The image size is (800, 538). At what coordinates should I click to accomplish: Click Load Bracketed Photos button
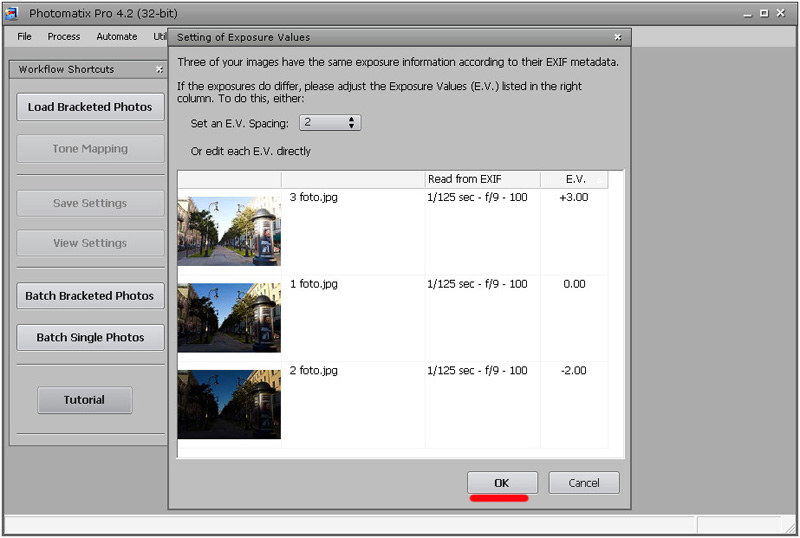pyautogui.click(x=90, y=107)
